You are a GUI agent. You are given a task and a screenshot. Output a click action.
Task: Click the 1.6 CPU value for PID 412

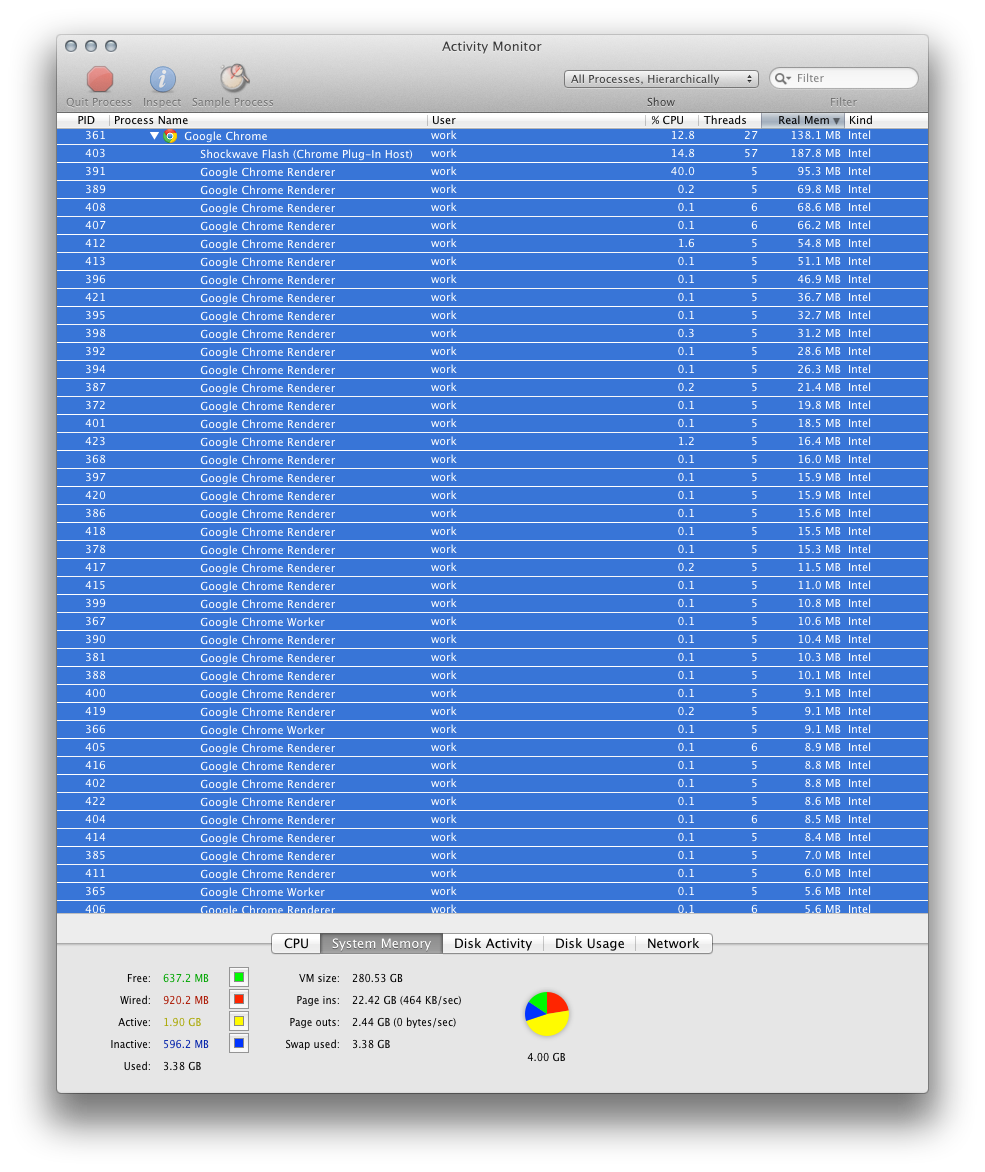686,243
